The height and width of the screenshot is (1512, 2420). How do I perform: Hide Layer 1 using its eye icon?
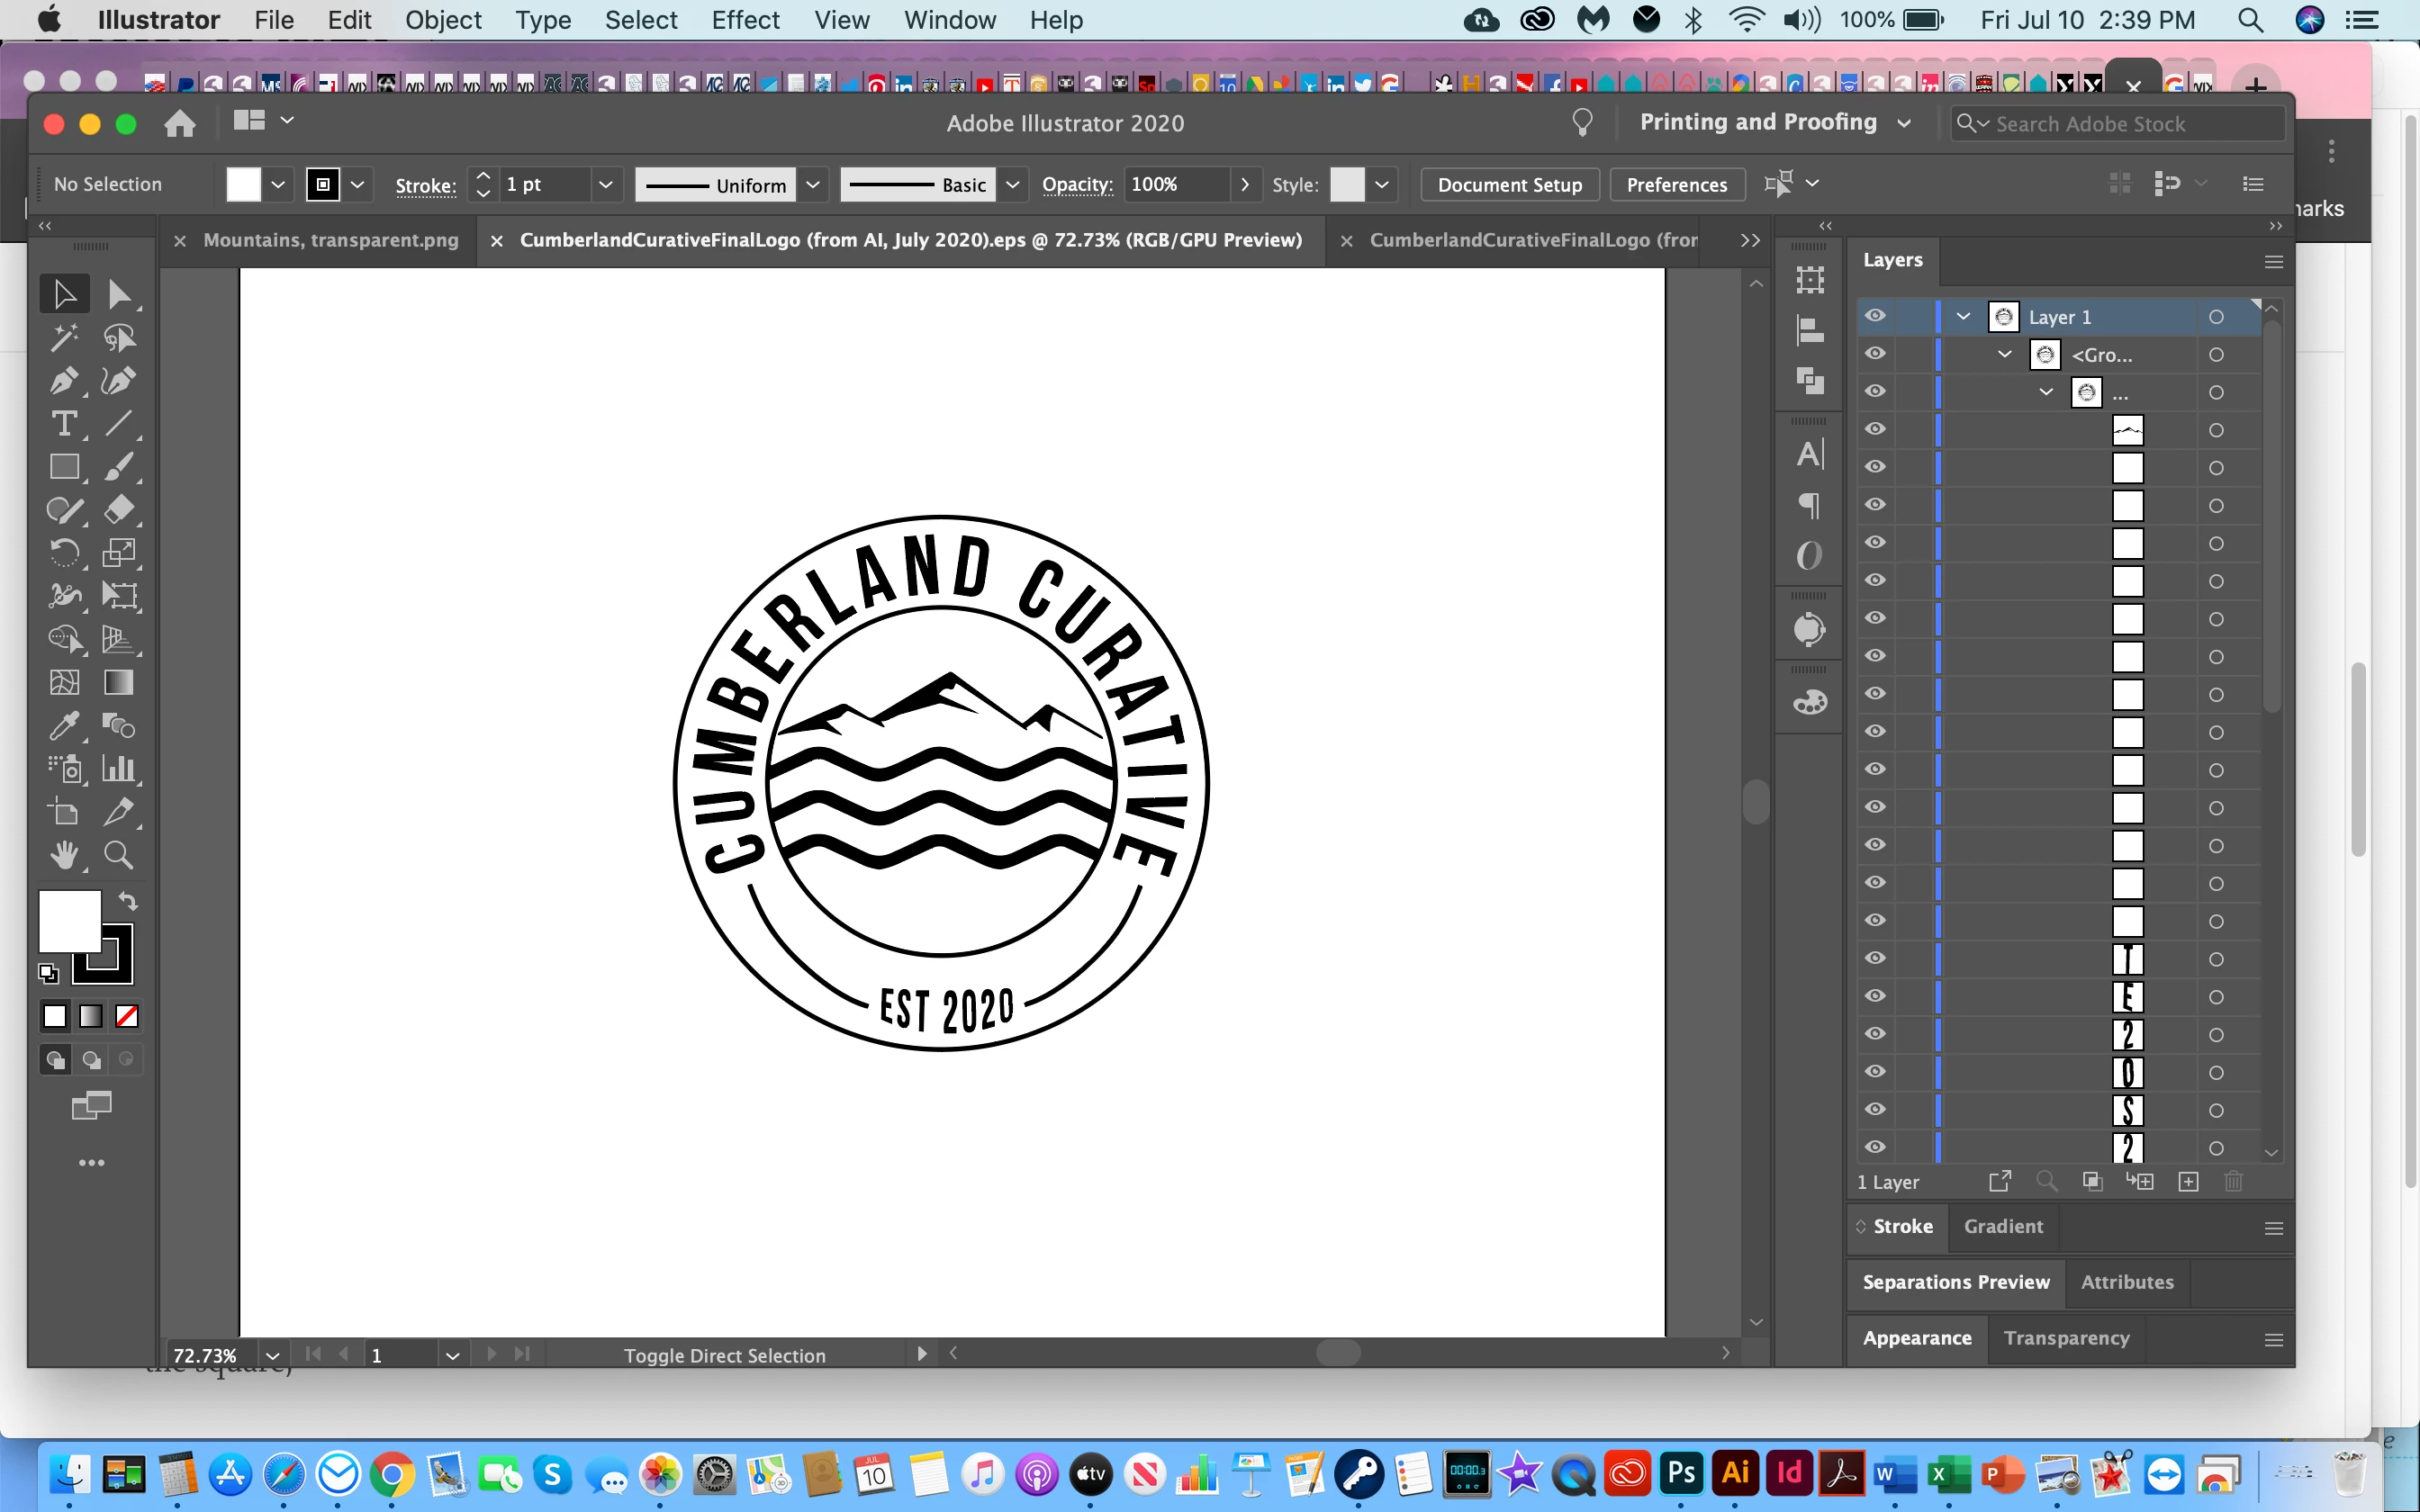(1875, 316)
